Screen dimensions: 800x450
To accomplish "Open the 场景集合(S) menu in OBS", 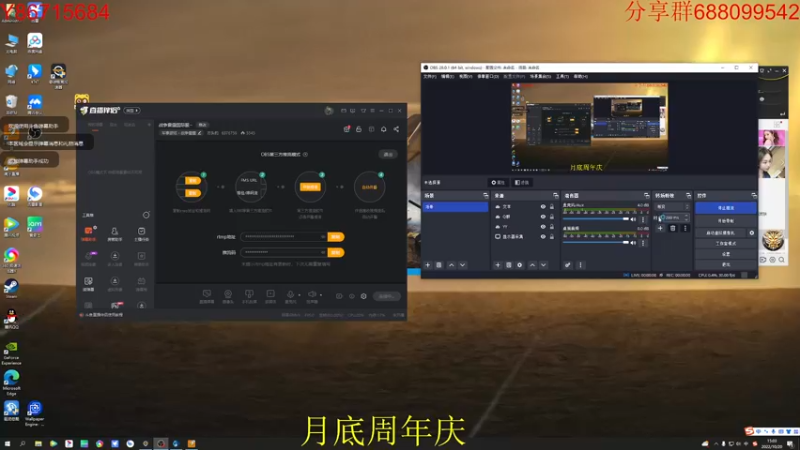I will pos(540,77).
